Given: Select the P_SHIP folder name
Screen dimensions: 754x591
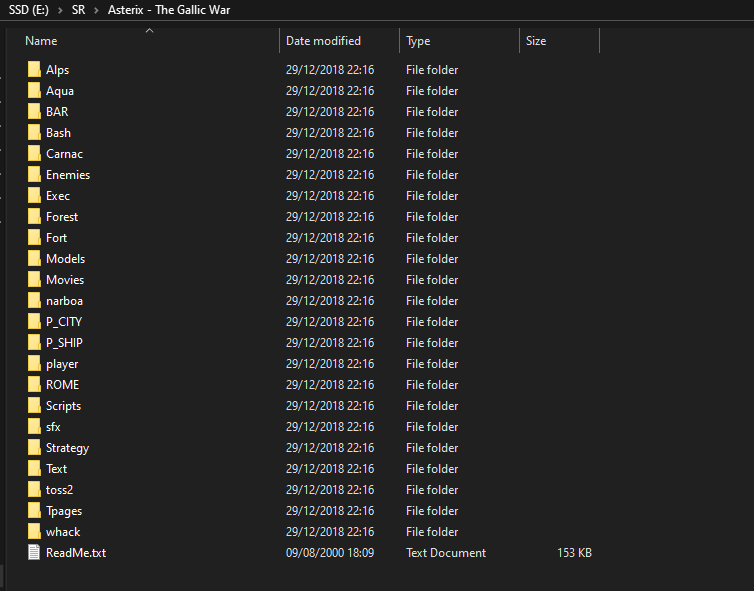Looking at the screenshot, I should [x=64, y=343].
